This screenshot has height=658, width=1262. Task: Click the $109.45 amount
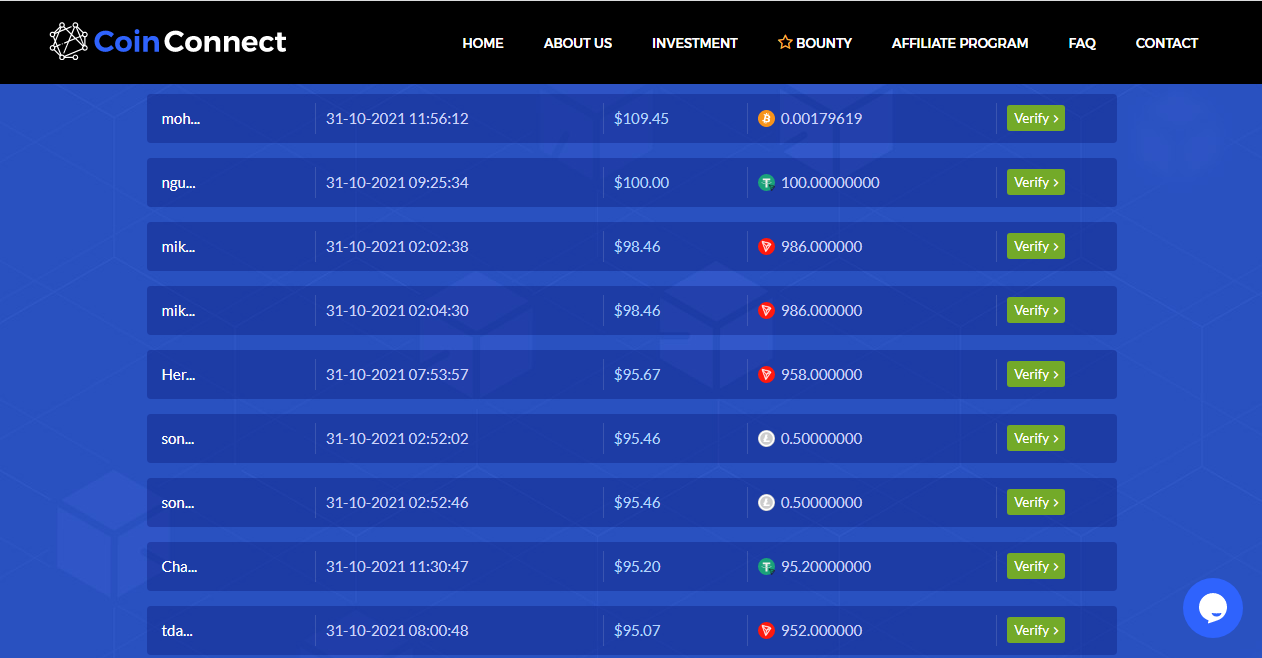click(641, 119)
